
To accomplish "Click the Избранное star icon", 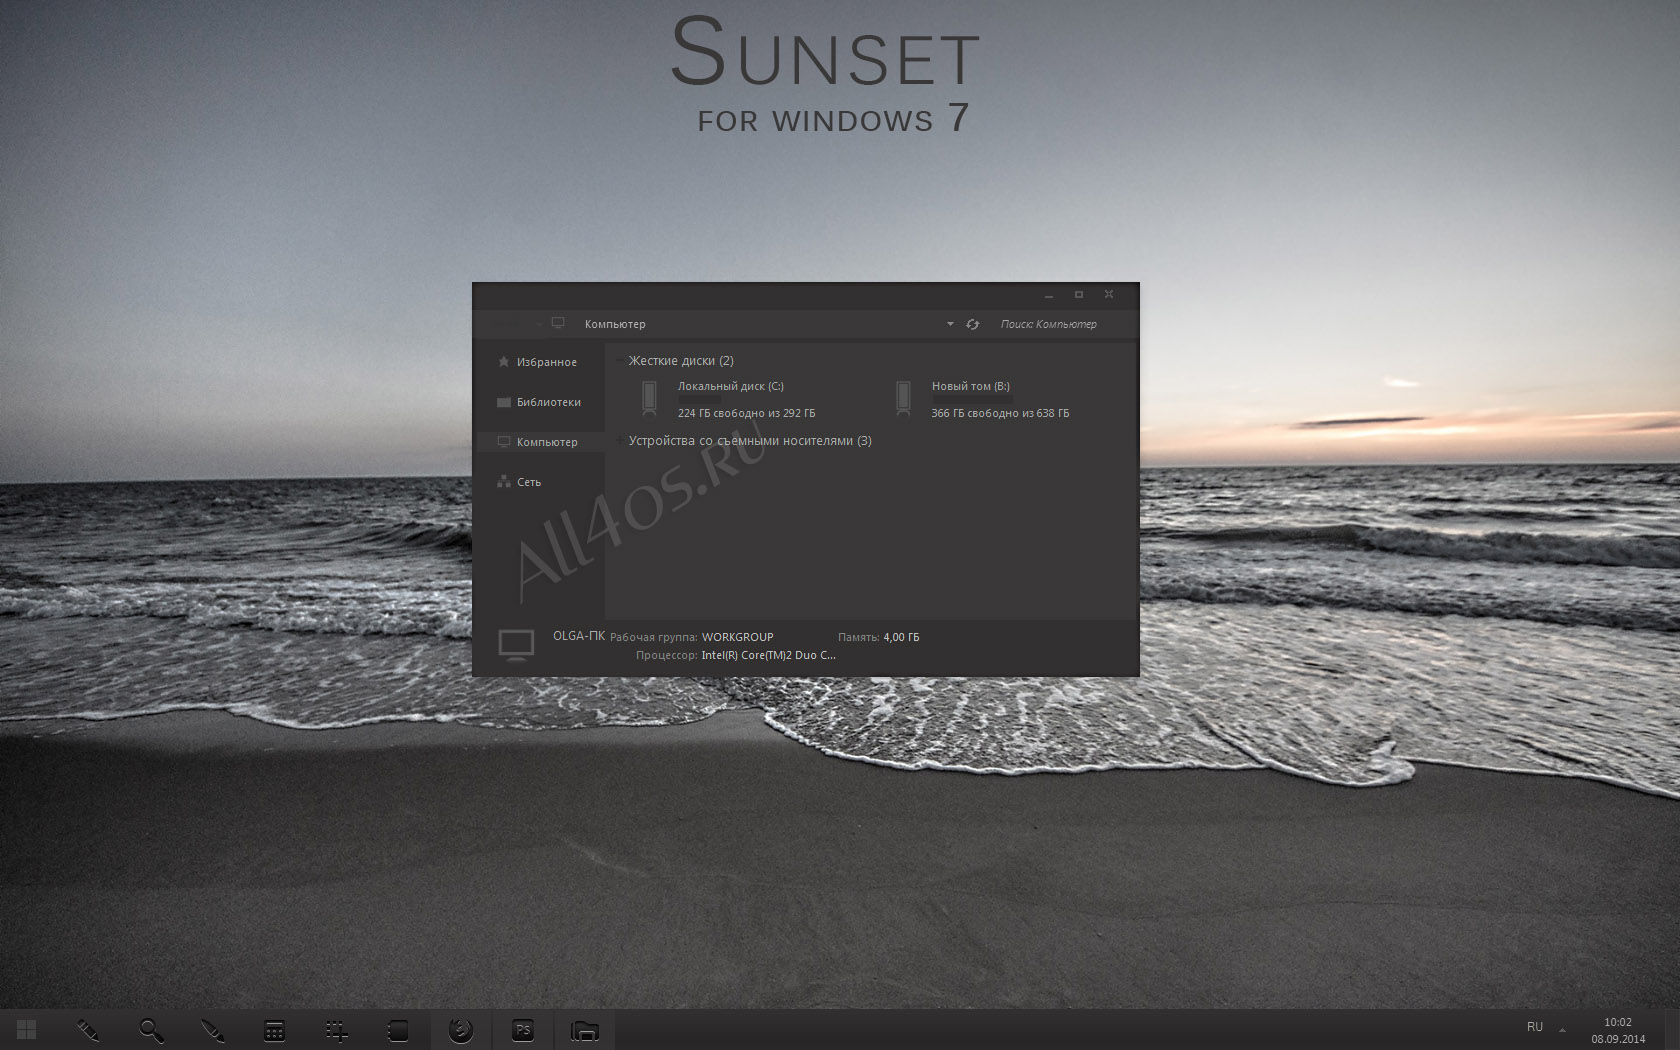I will pos(504,362).
